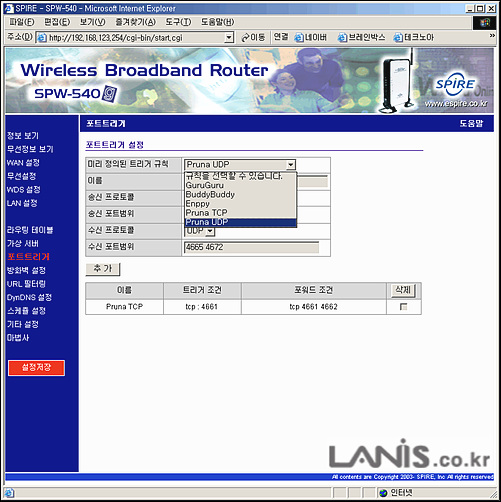Minimize the Internet Explorer window

click(469, 9)
